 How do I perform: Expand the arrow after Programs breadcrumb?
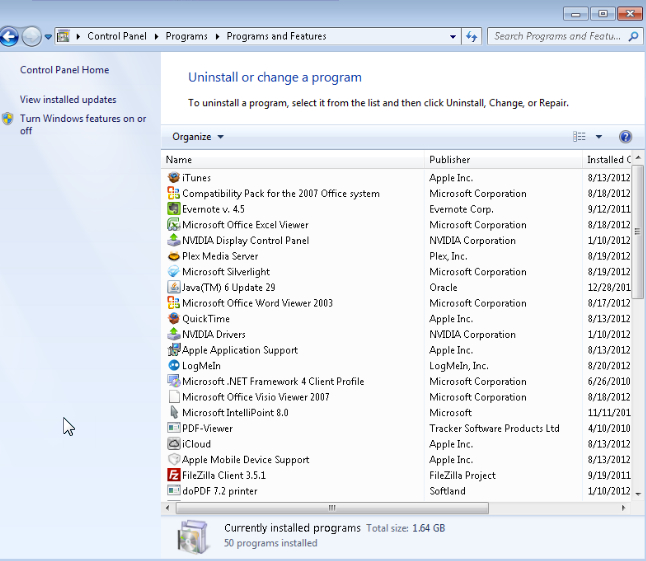coord(218,37)
